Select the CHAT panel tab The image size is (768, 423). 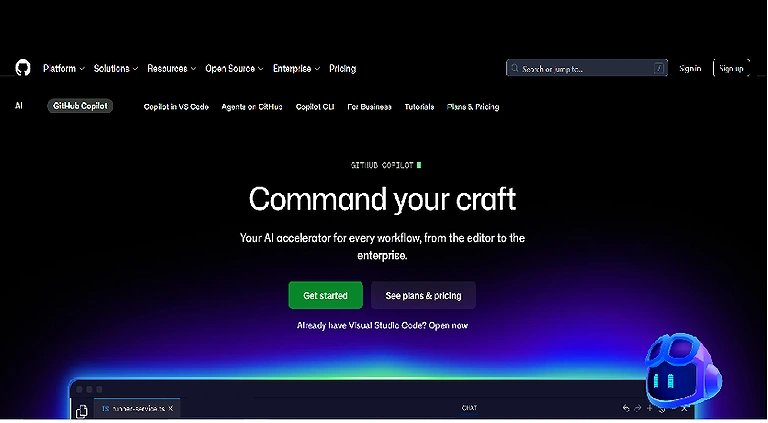click(469, 408)
